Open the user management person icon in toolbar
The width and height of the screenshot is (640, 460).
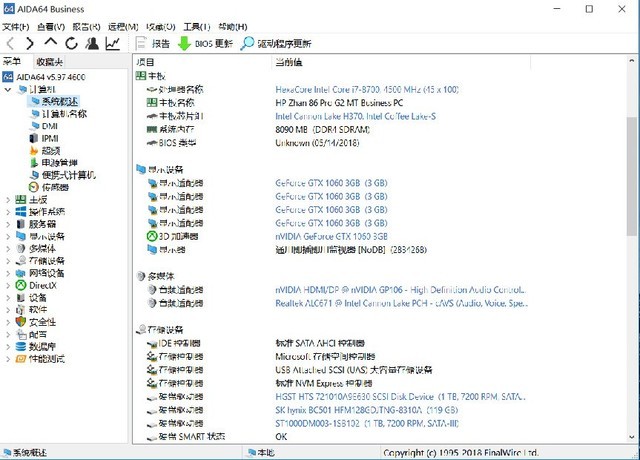(x=92, y=43)
